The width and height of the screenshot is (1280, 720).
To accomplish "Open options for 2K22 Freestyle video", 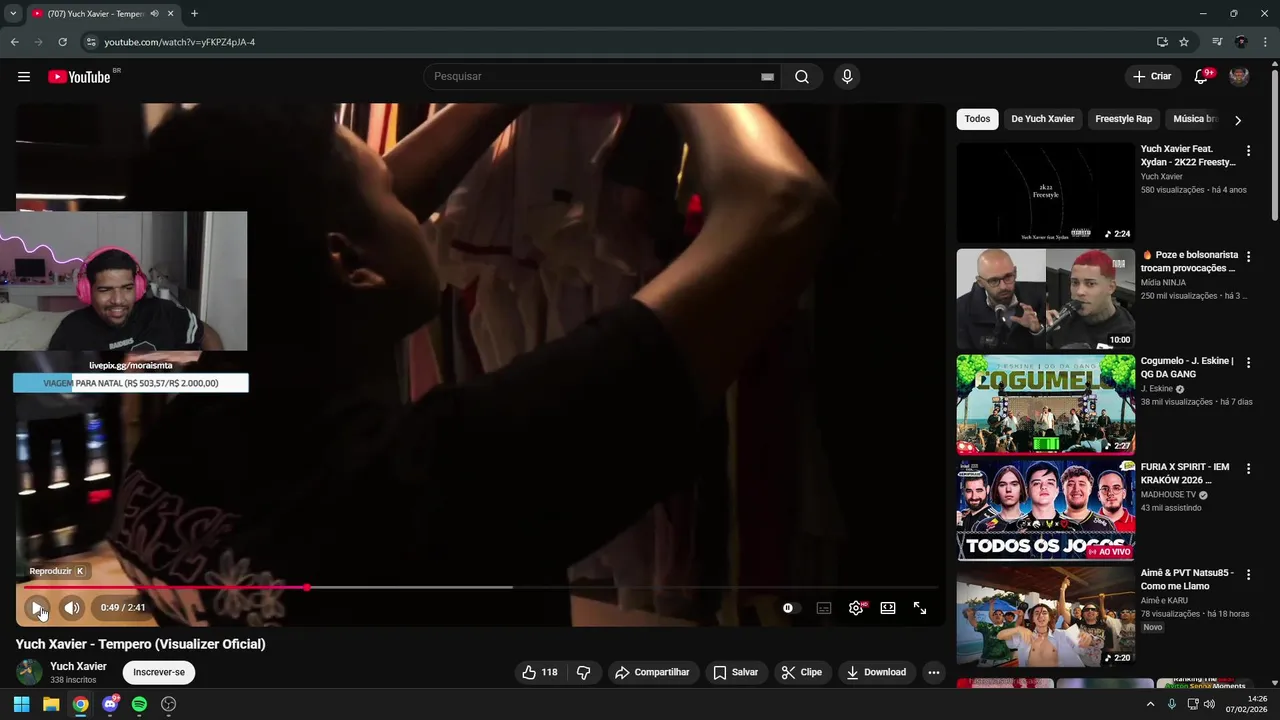I will 1248,151.
